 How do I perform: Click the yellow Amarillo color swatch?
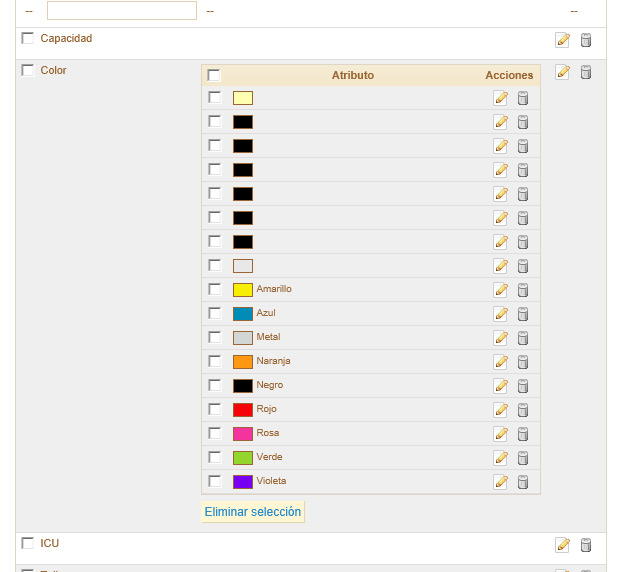(x=243, y=290)
